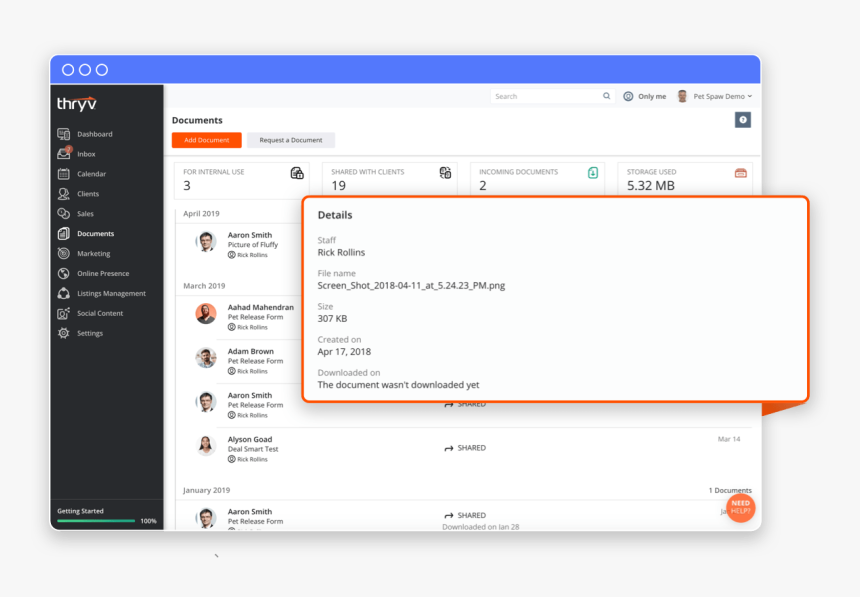Click the Clients sidebar icon
860x597 pixels.
(64, 194)
